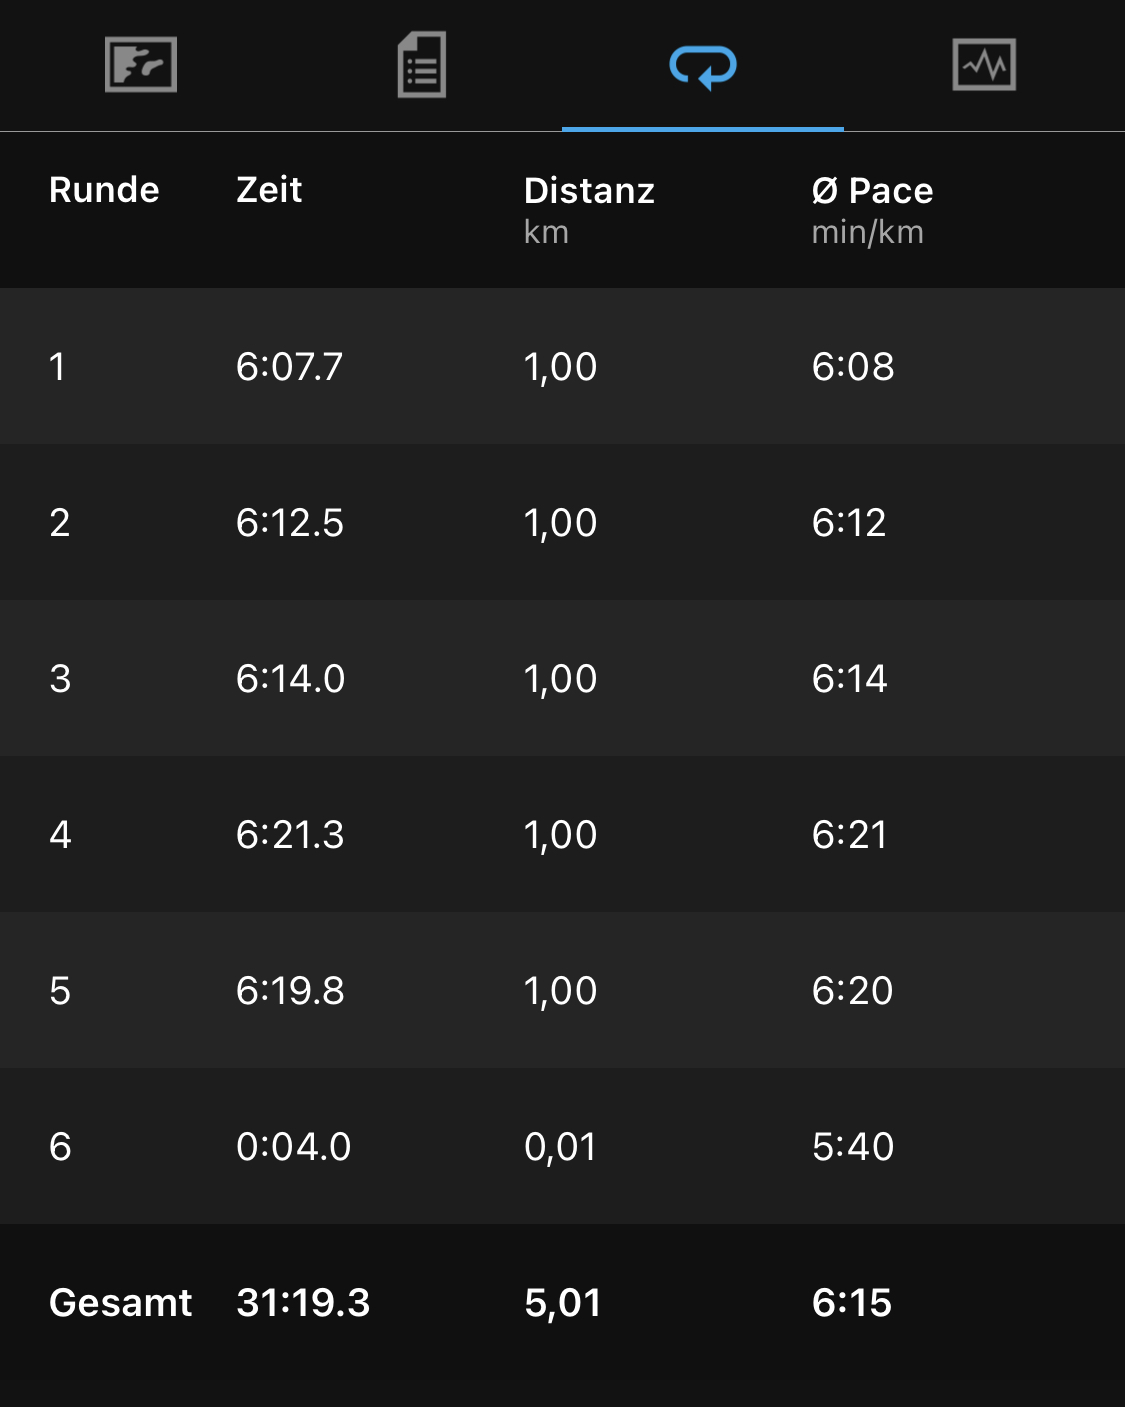Screen dimensions: 1125x1407
Task: Select lap 5 time 6:19.8
Action: [290, 991]
